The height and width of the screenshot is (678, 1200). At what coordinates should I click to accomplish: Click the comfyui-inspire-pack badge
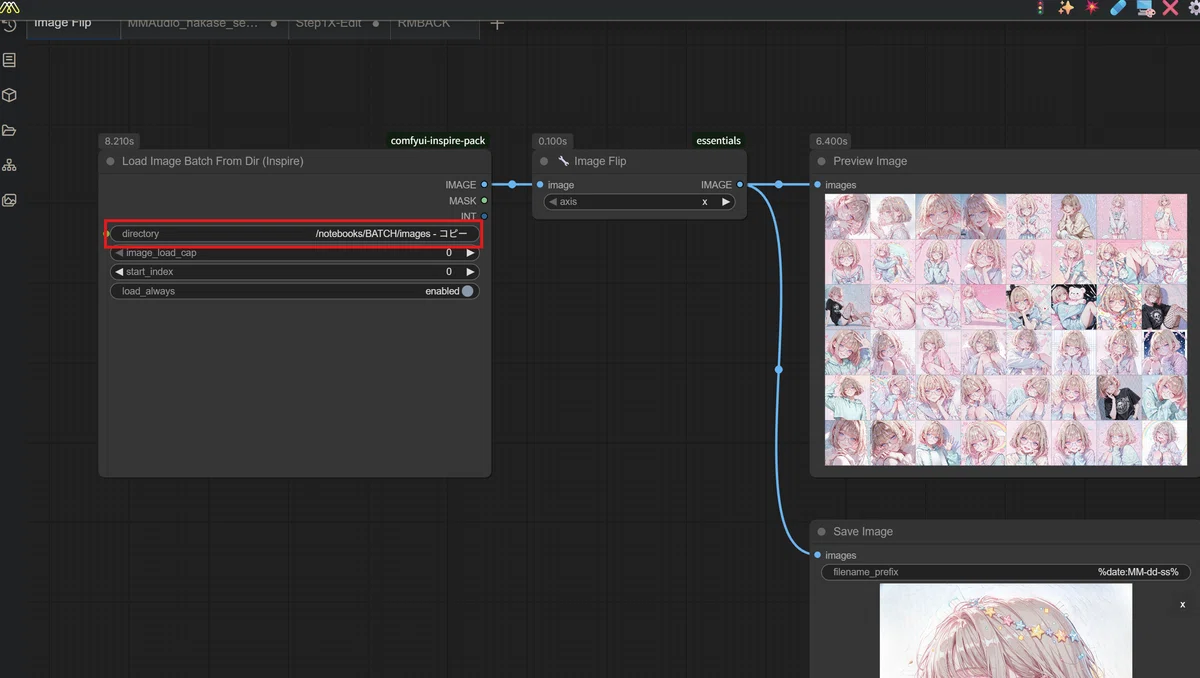[438, 141]
